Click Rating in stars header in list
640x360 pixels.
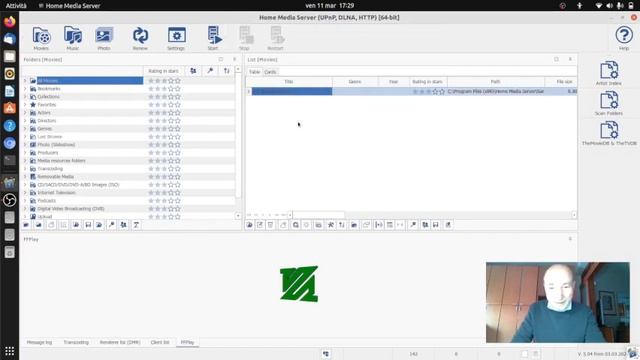tap(428, 82)
